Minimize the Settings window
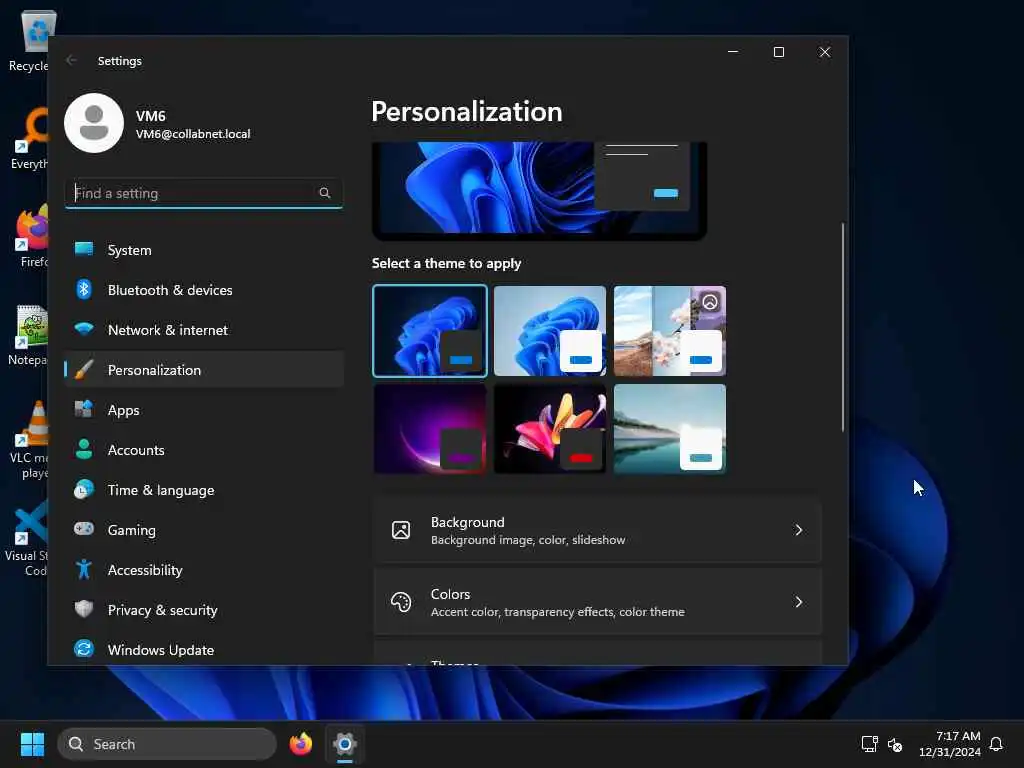Image resolution: width=1024 pixels, height=768 pixels. pos(733,52)
